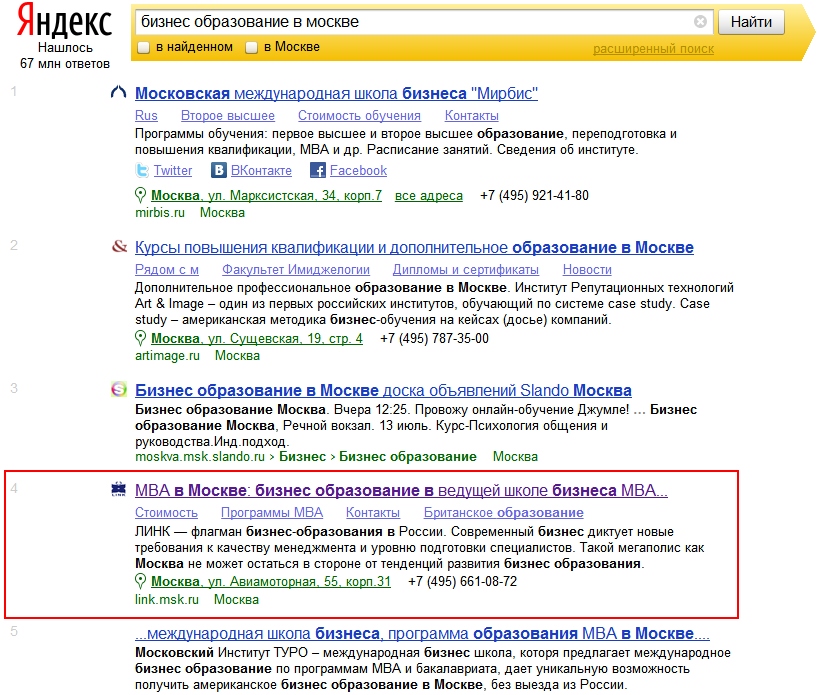The image size is (819, 695).
Task: Click the Москва region label after mirbis.ru
Action: coord(222,213)
